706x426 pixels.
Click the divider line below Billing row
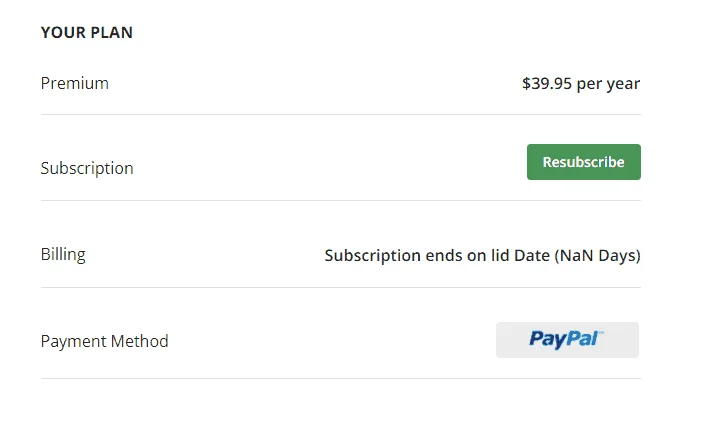click(x=341, y=287)
